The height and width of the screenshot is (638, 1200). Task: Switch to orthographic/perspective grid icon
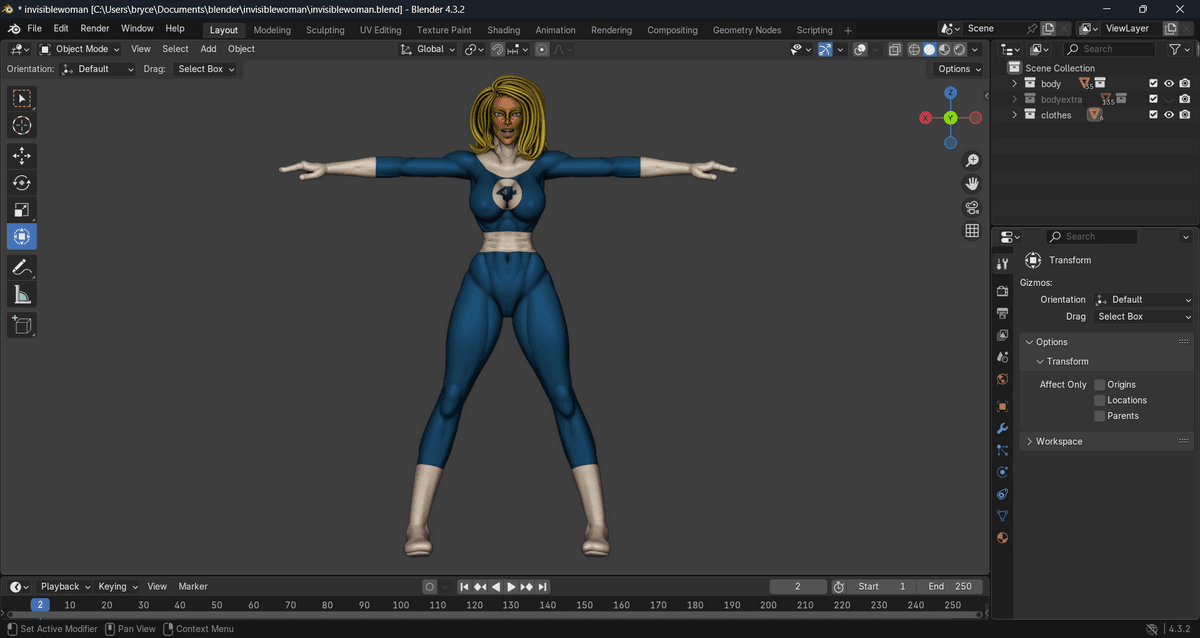[971, 231]
